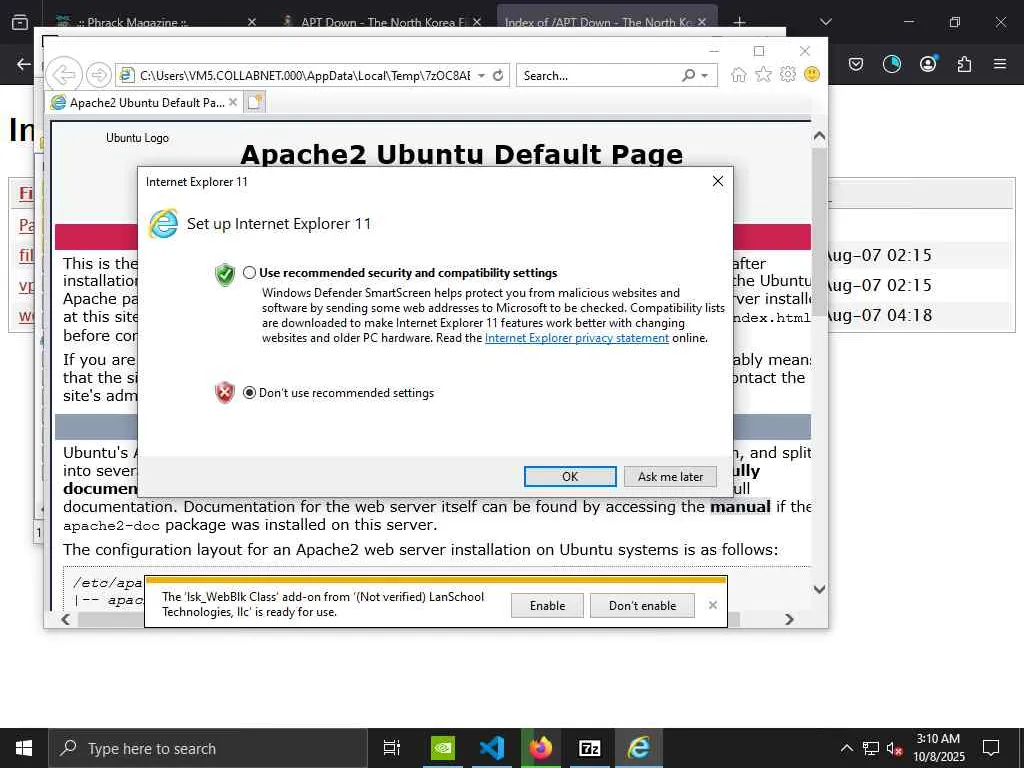The height and width of the screenshot is (768, 1024).
Task: Open a new tab in Internet Explorer
Action: 255,103
